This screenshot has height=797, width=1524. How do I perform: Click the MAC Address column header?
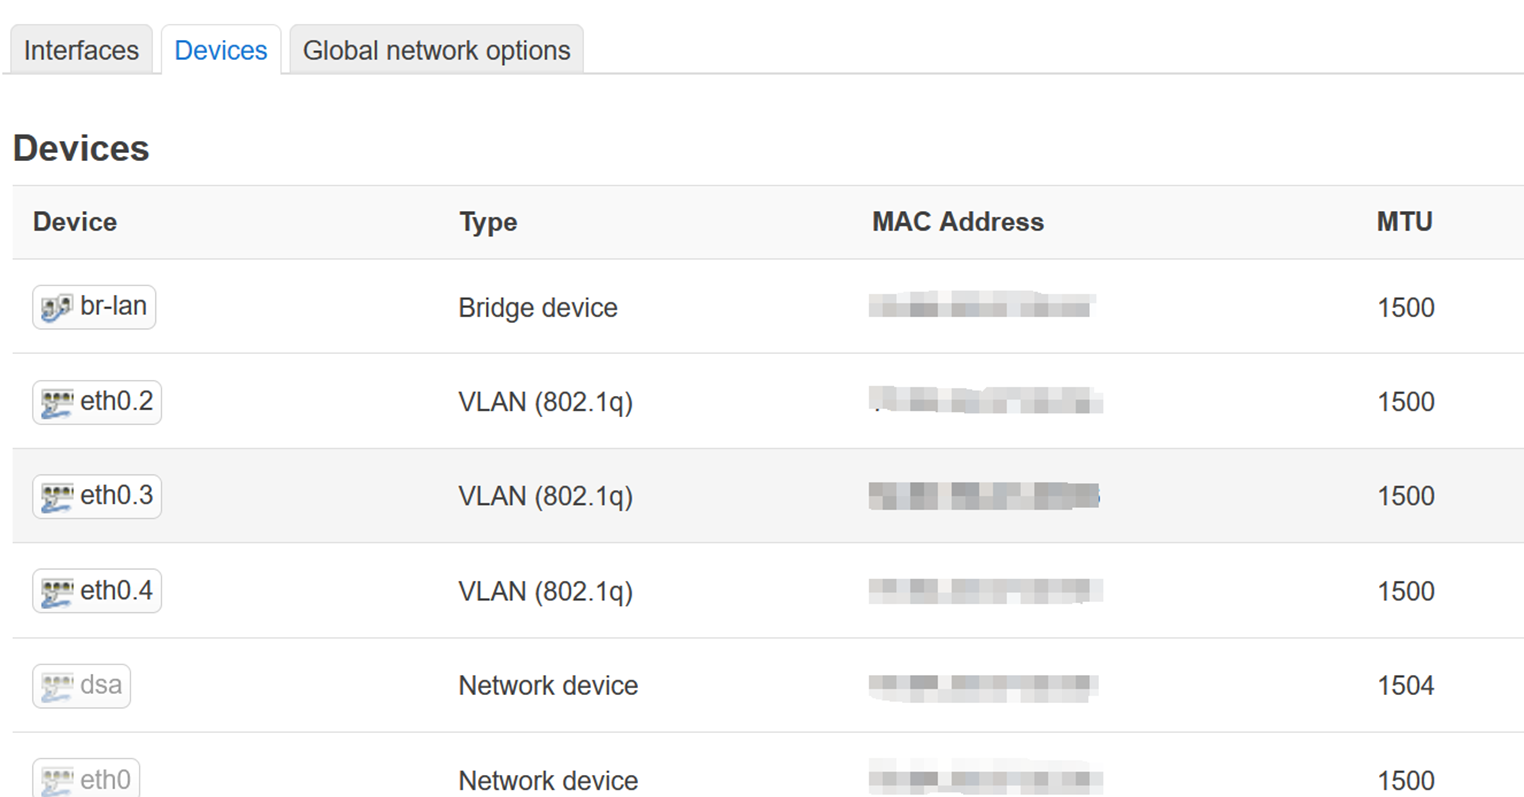(957, 222)
